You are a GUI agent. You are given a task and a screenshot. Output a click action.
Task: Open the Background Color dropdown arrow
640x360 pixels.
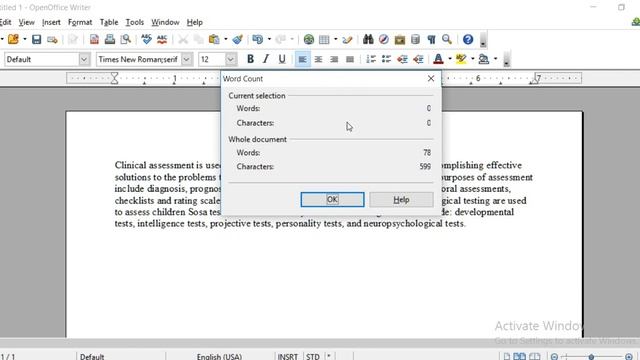[x=496, y=59]
